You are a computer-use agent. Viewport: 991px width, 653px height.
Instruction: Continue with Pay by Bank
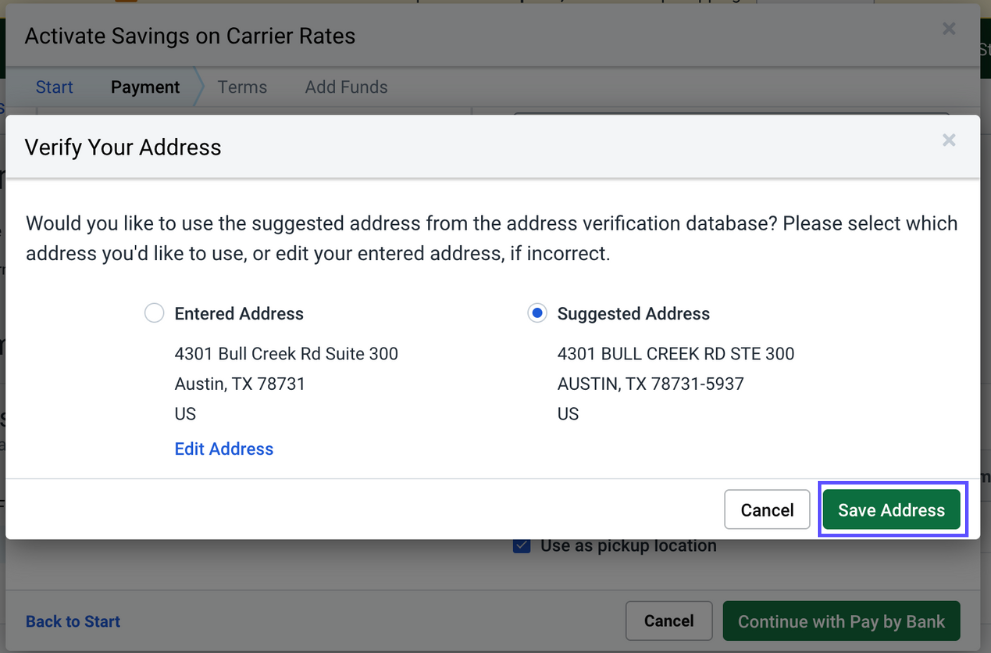coord(841,621)
